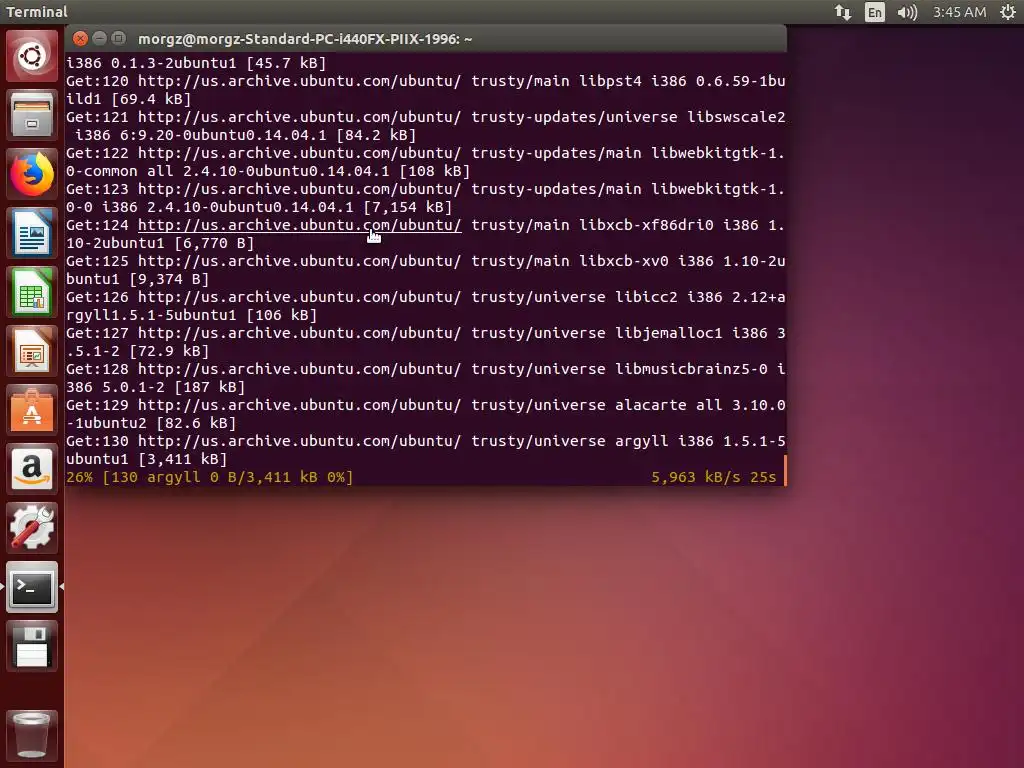Launch Ubuntu Software Center
The width and height of the screenshot is (1024, 768).
[x=31, y=410]
